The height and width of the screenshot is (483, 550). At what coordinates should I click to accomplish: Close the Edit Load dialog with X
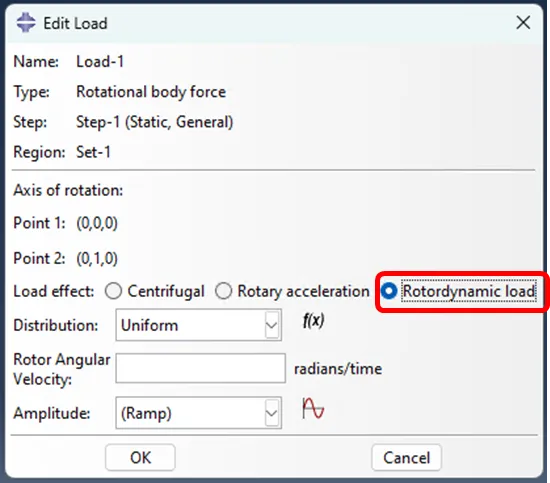tap(523, 23)
